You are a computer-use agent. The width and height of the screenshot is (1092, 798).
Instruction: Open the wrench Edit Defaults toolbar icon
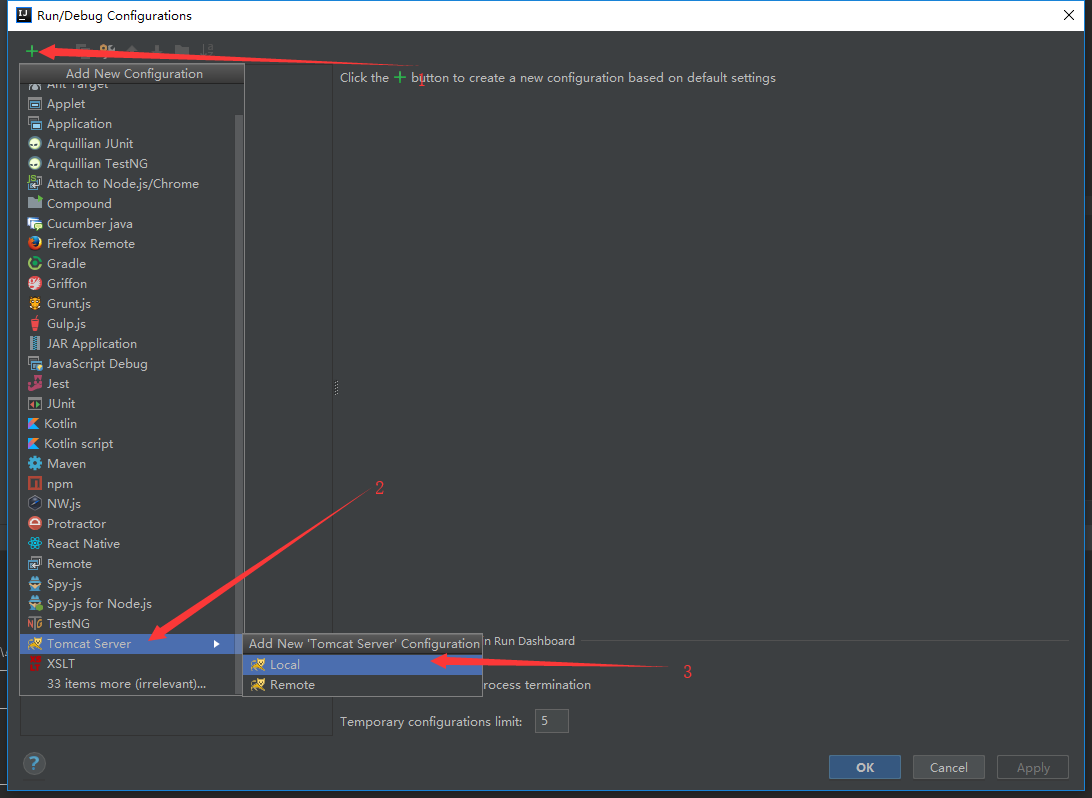(107, 51)
